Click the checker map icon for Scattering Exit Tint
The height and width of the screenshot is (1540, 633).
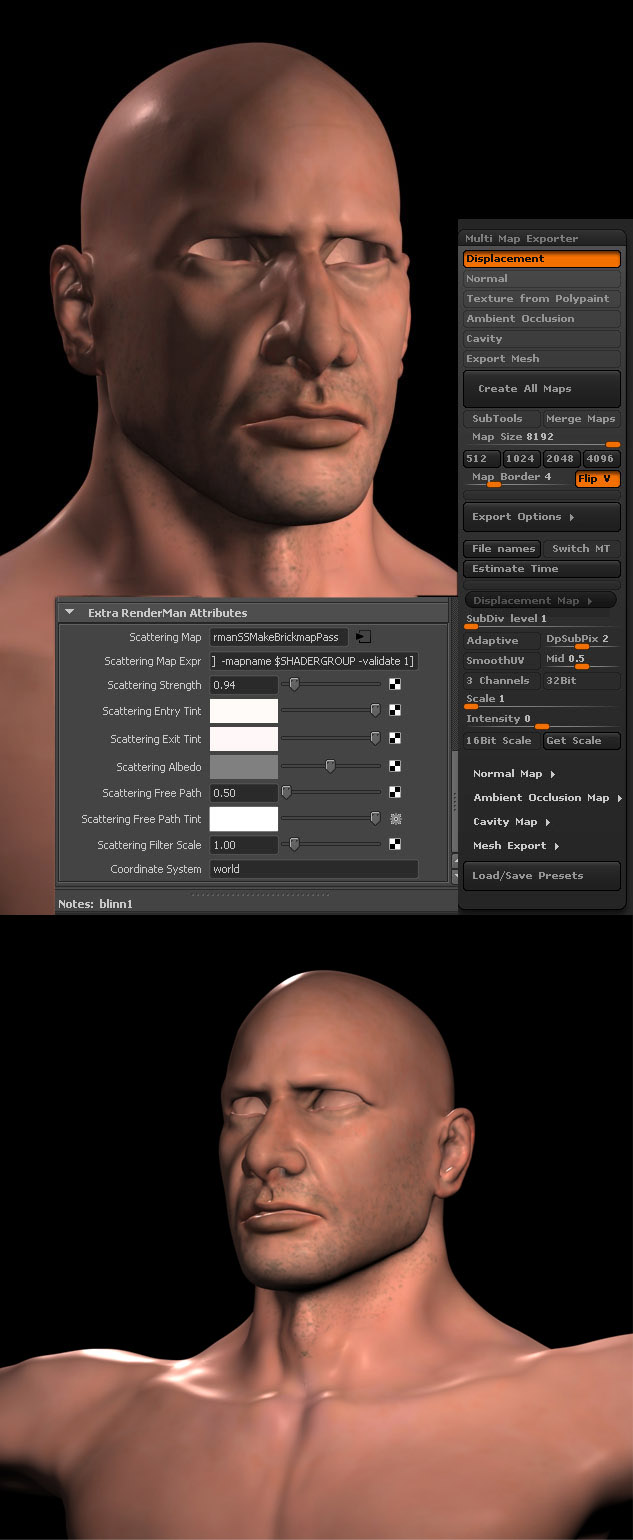pos(395,739)
